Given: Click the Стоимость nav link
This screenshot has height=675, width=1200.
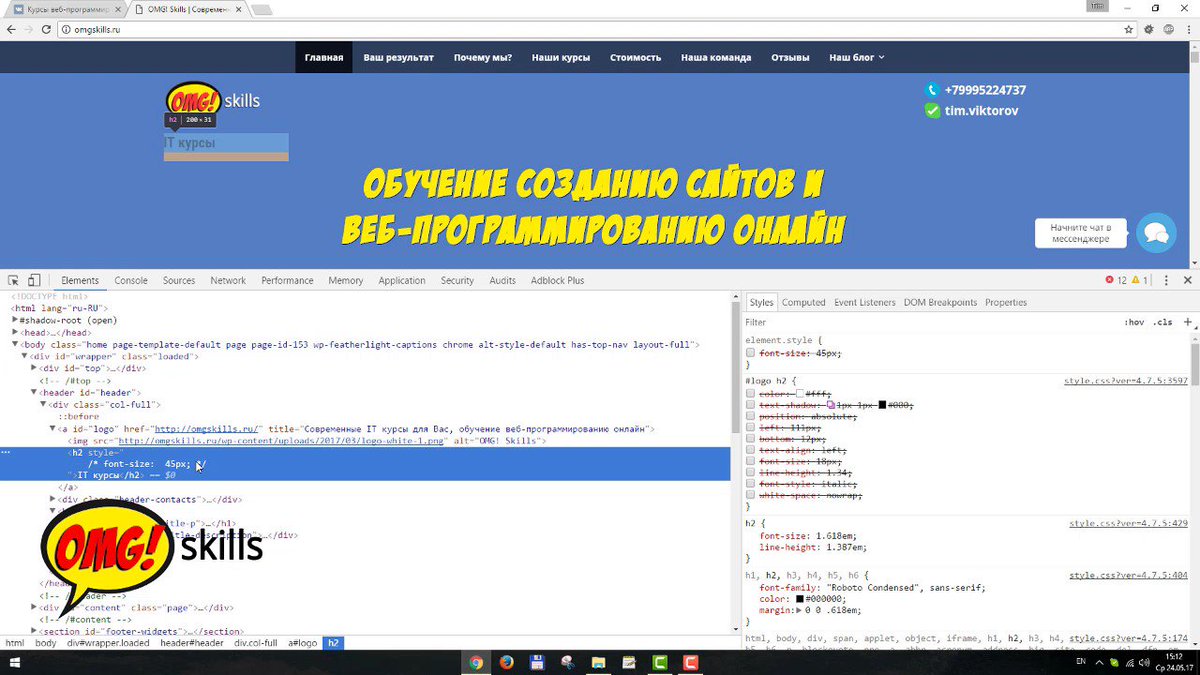Looking at the screenshot, I should point(635,58).
